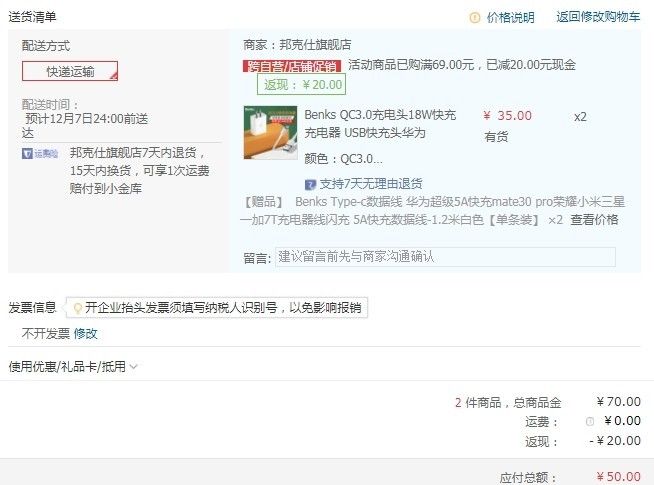The height and width of the screenshot is (485, 654).
Task: Click 支持7天无理由退货 text link
Action: tap(371, 184)
